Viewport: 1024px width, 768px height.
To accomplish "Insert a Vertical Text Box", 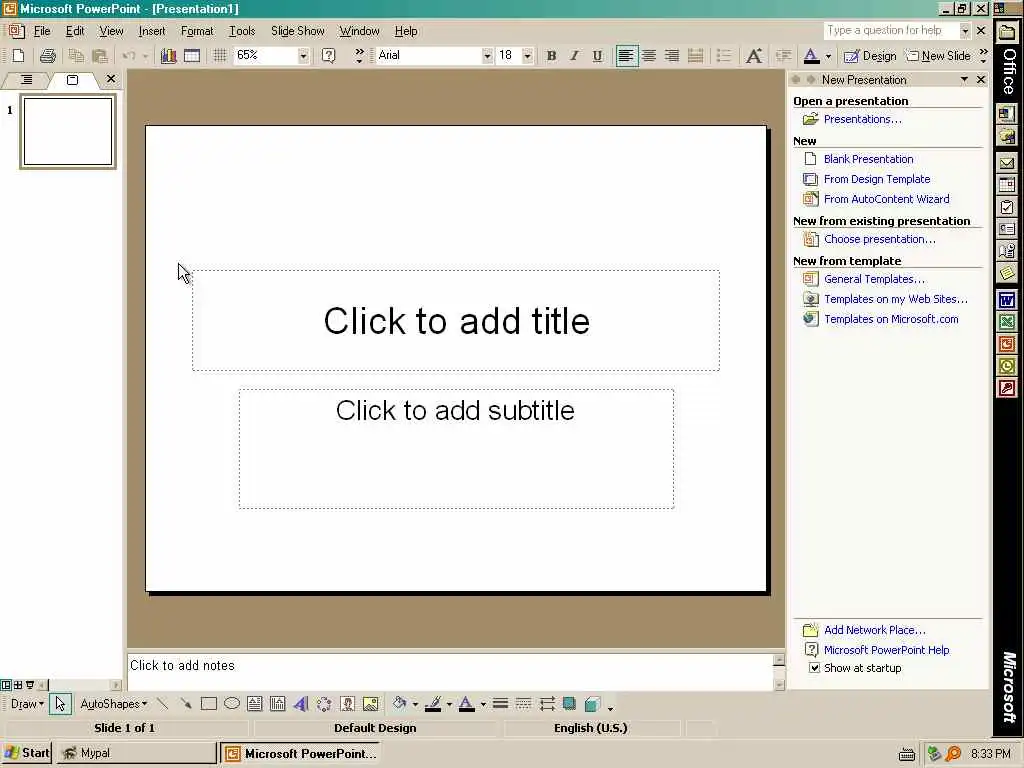I will point(278,704).
